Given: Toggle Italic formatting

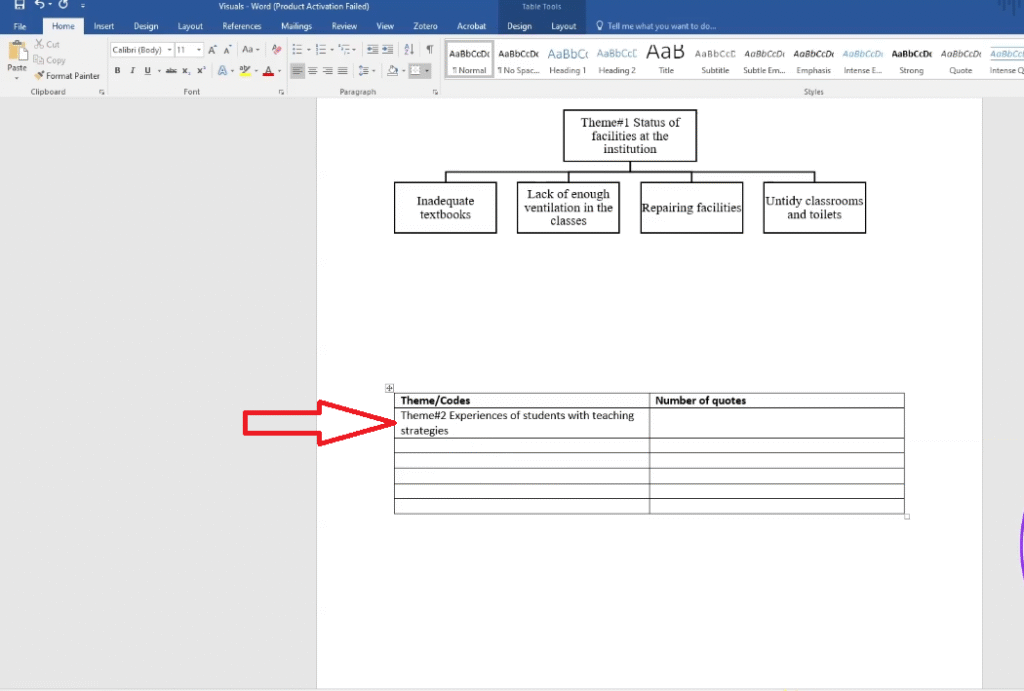Looking at the screenshot, I should coord(132,71).
